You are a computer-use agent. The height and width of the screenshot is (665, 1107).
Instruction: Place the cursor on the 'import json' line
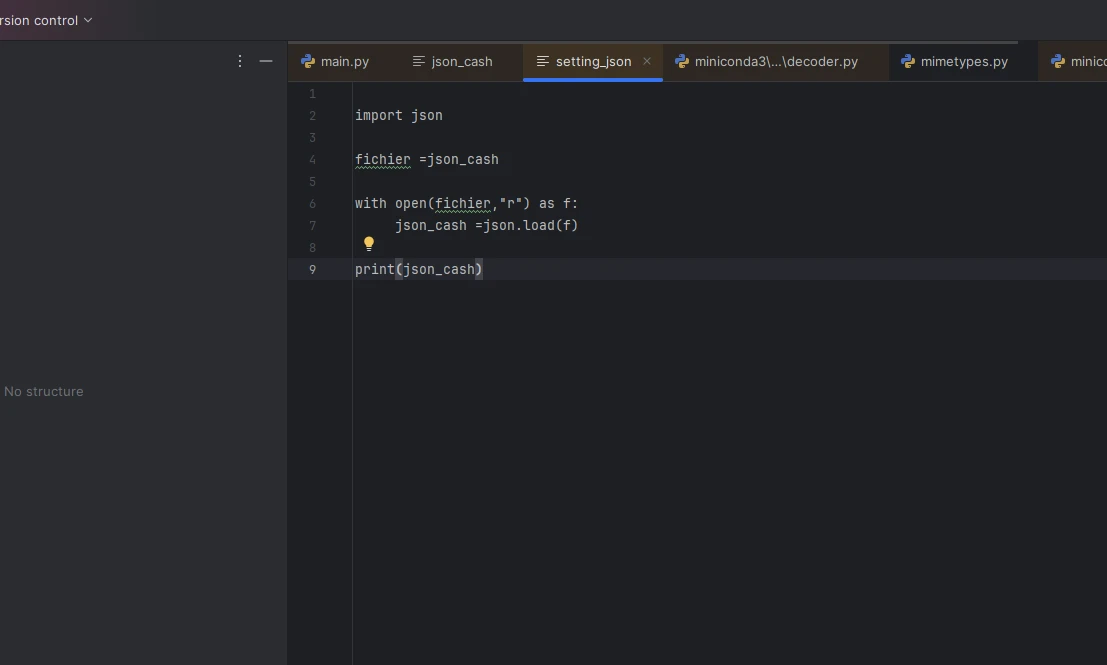tap(399, 115)
